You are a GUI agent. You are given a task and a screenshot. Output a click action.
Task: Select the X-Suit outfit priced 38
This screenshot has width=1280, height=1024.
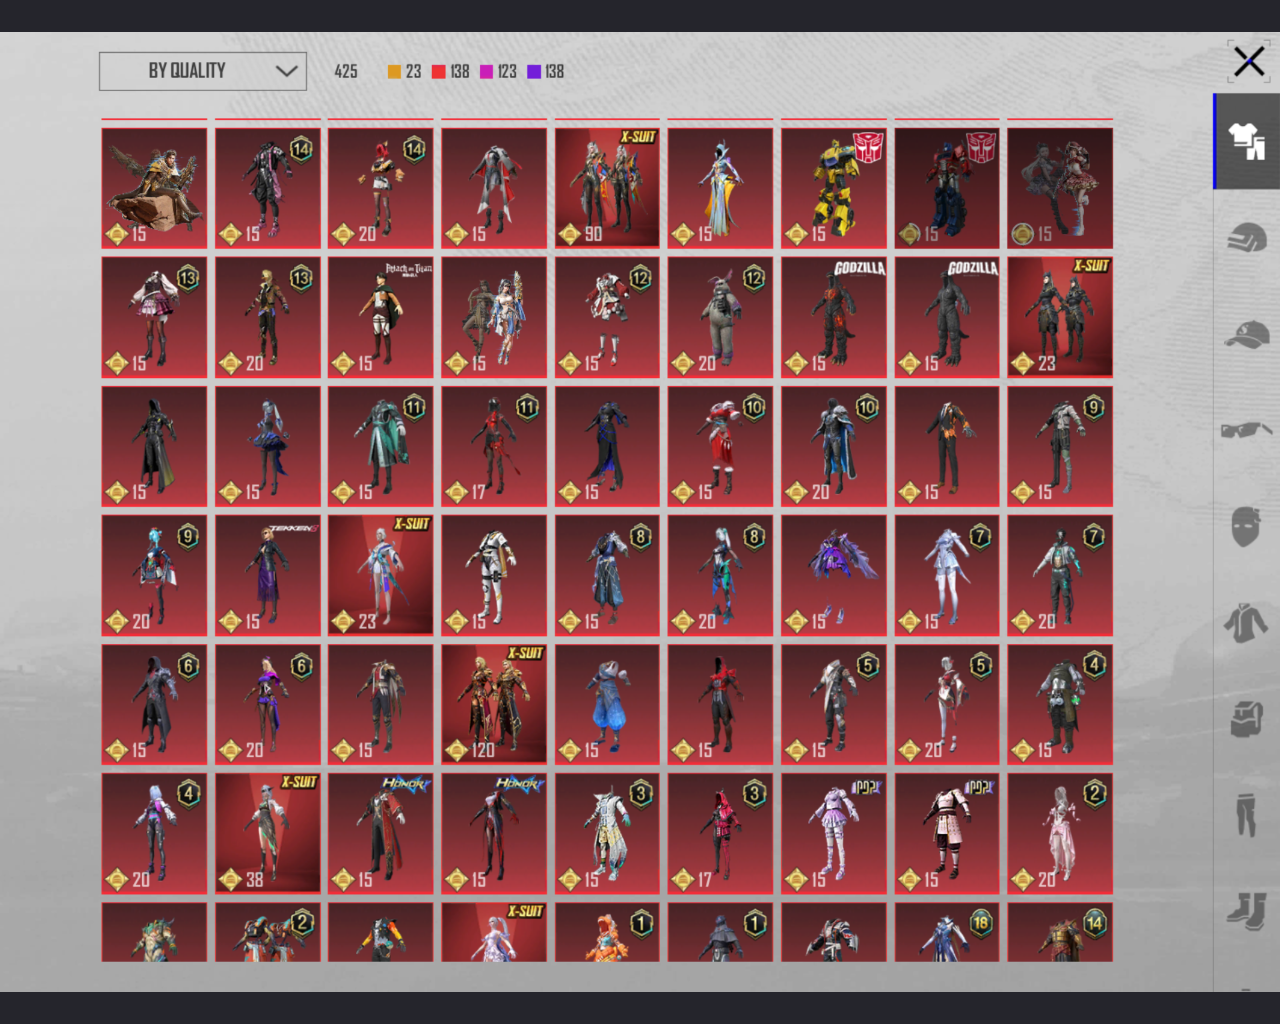tap(268, 833)
